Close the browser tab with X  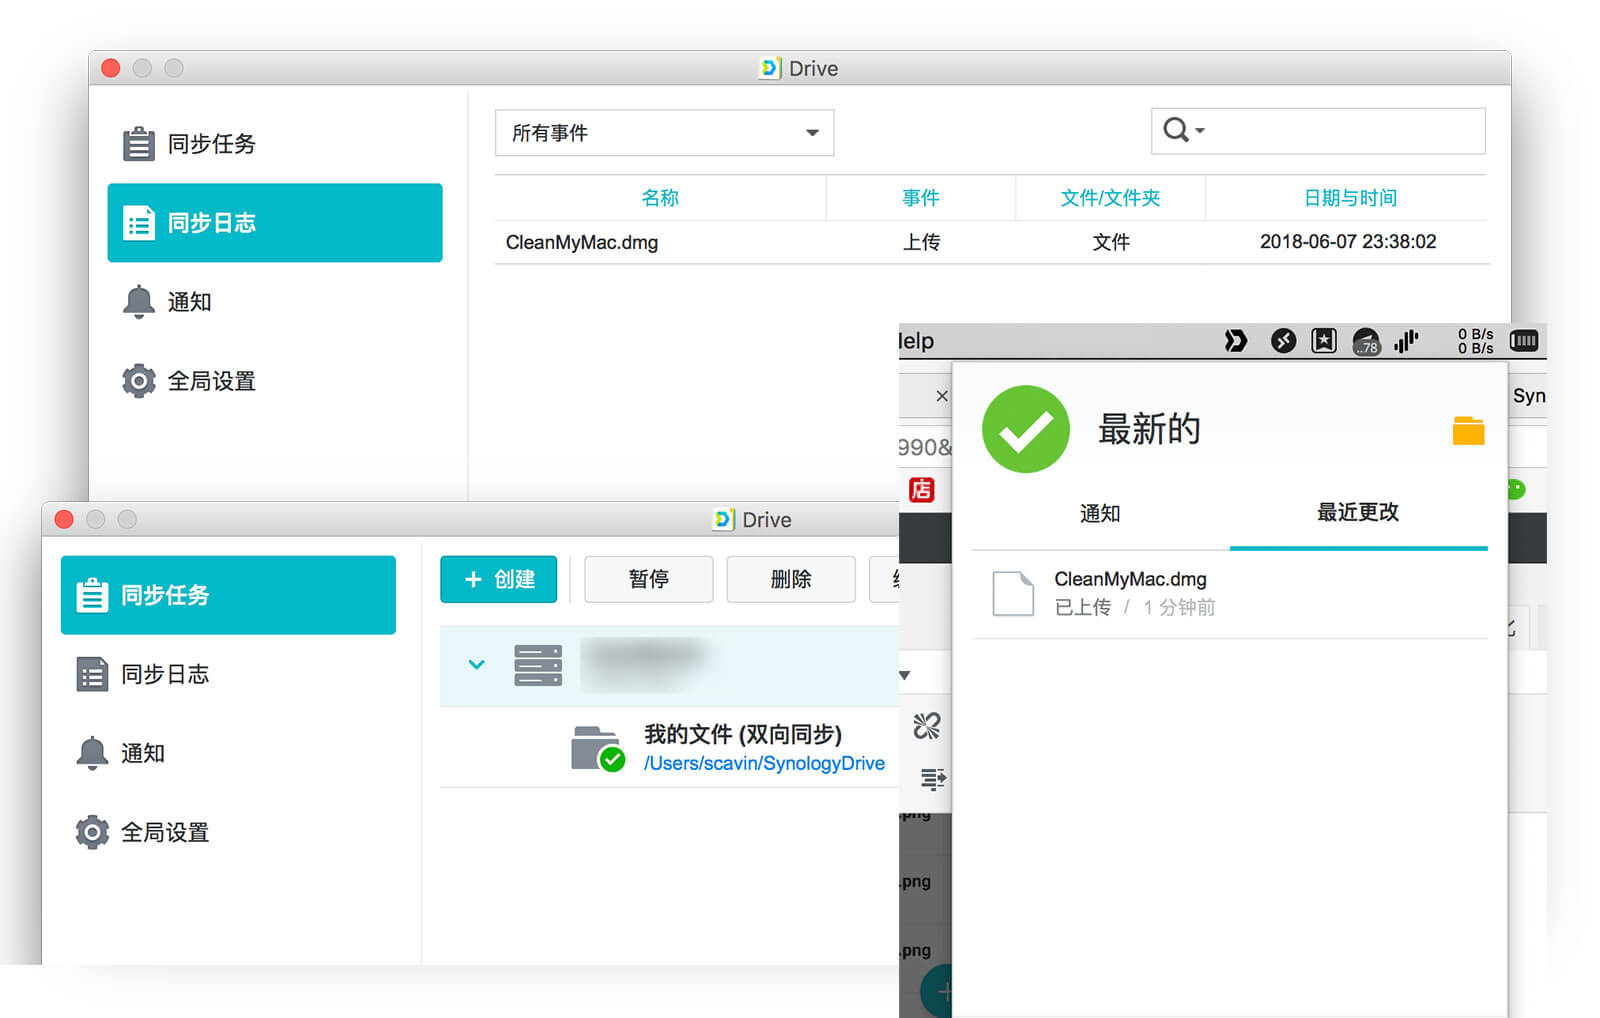[942, 396]
